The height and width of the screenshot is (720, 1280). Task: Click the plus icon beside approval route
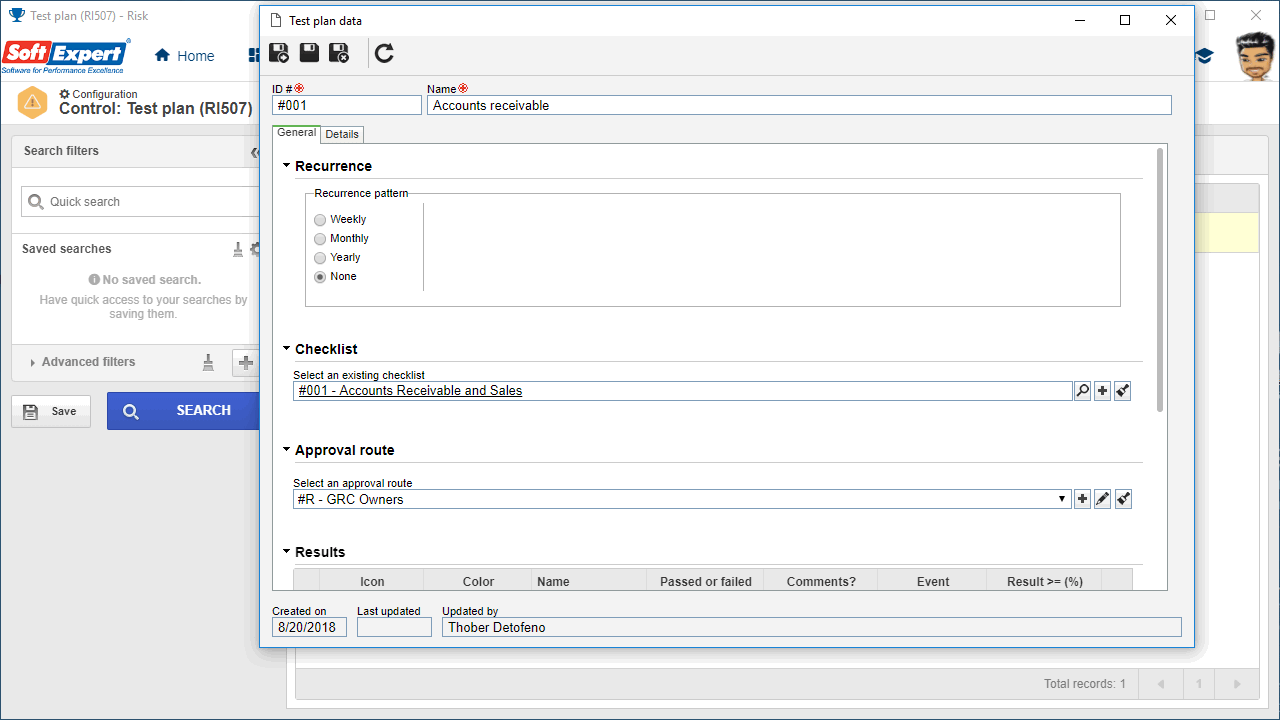pyautogui.click(x=1082, y=499)
